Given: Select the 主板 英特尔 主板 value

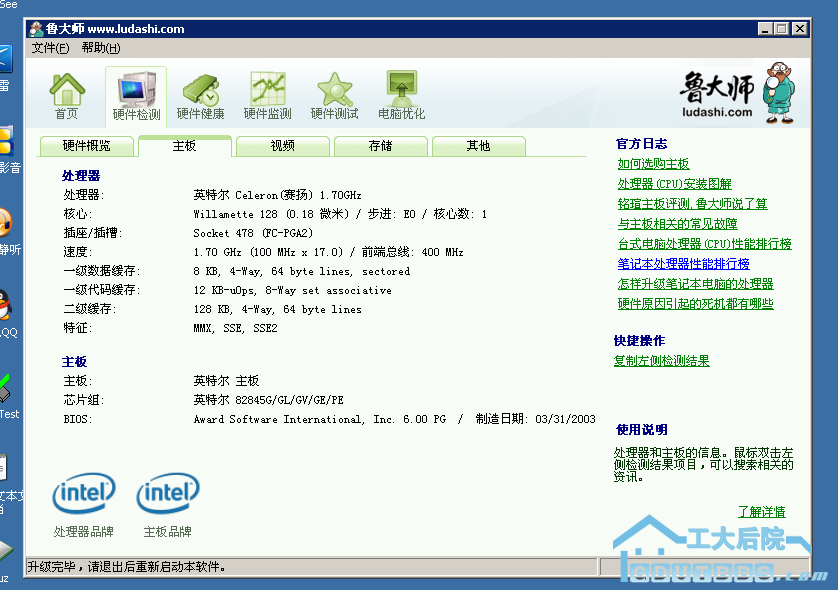Looking at the screenshot, I should point(226,381).
